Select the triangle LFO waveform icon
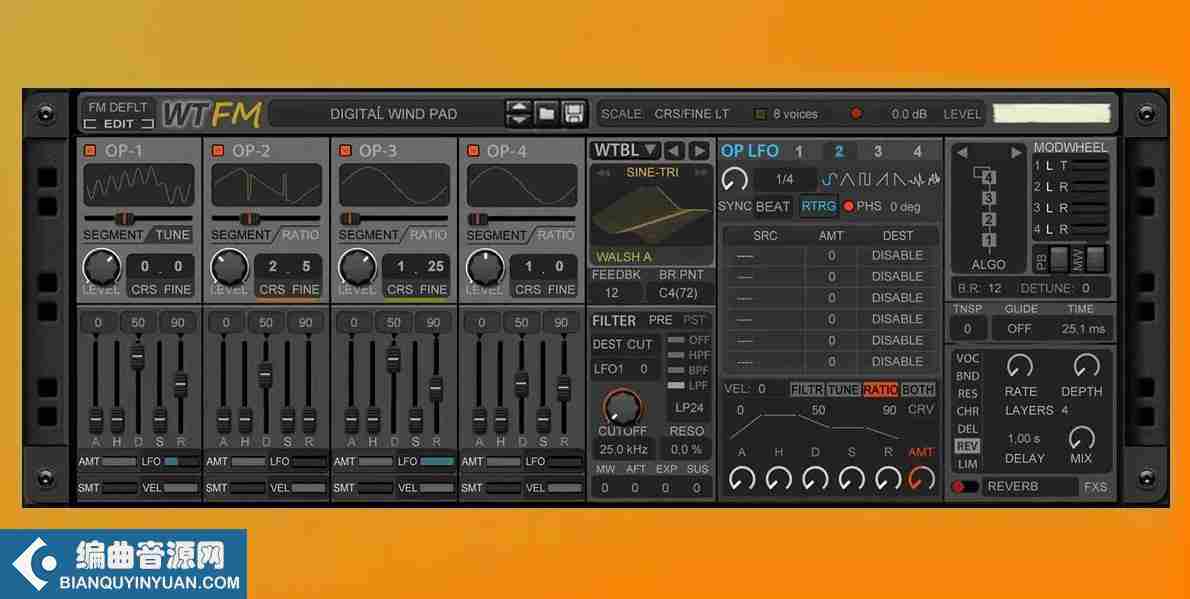The image size is (1190, 599). point(847,180)
